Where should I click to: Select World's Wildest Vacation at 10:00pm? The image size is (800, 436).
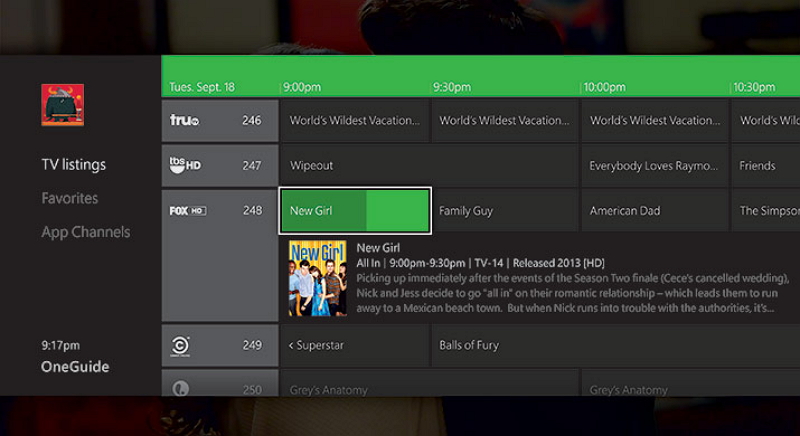(655, 120)
